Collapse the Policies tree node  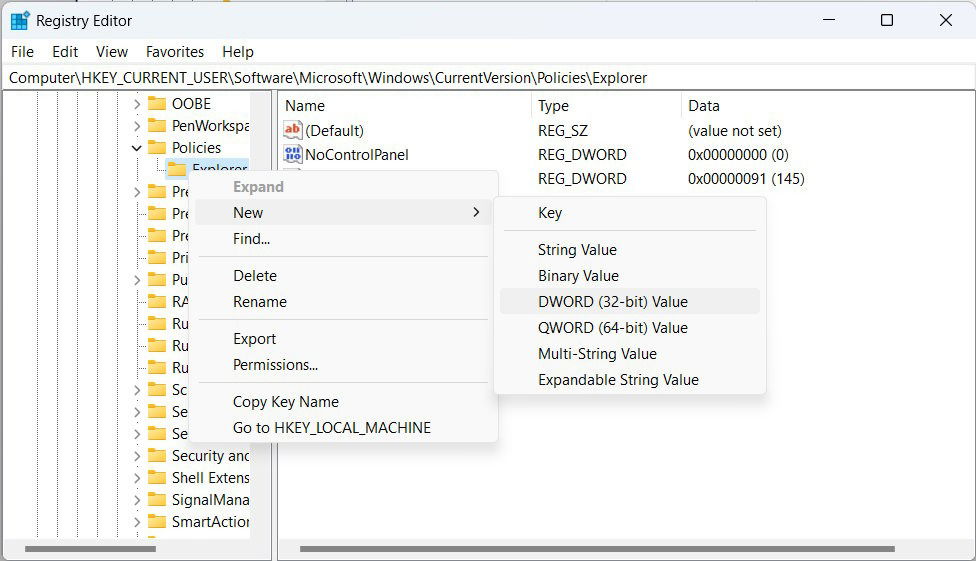click(137, 148)
